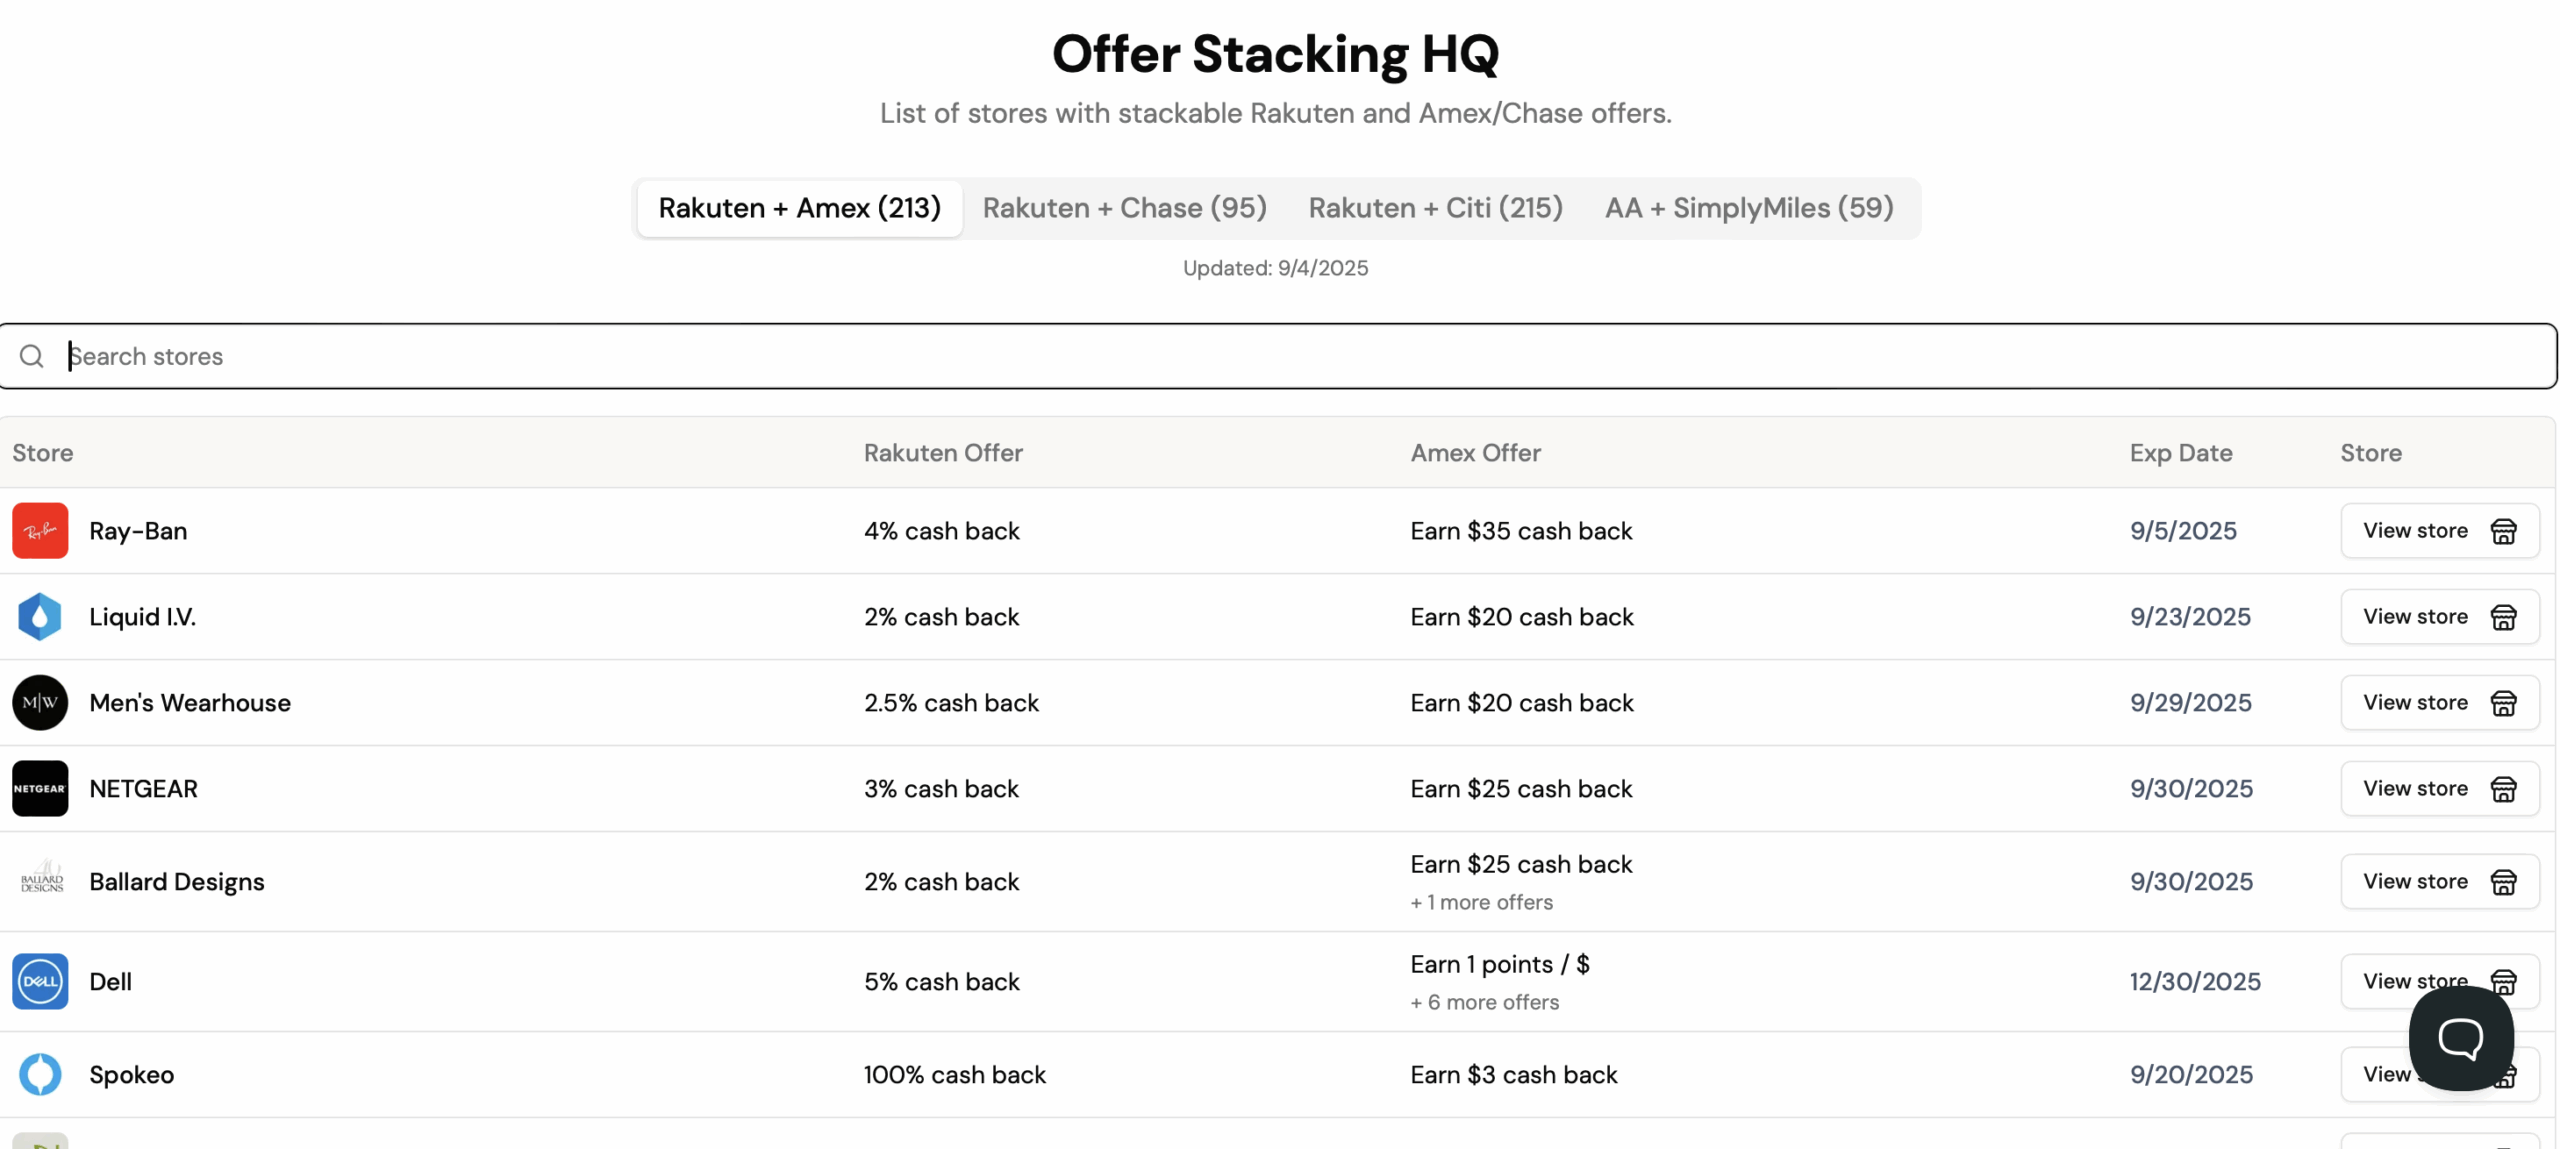Expand Ballard Designs' 1 more offers

(x=1481, y=902)
